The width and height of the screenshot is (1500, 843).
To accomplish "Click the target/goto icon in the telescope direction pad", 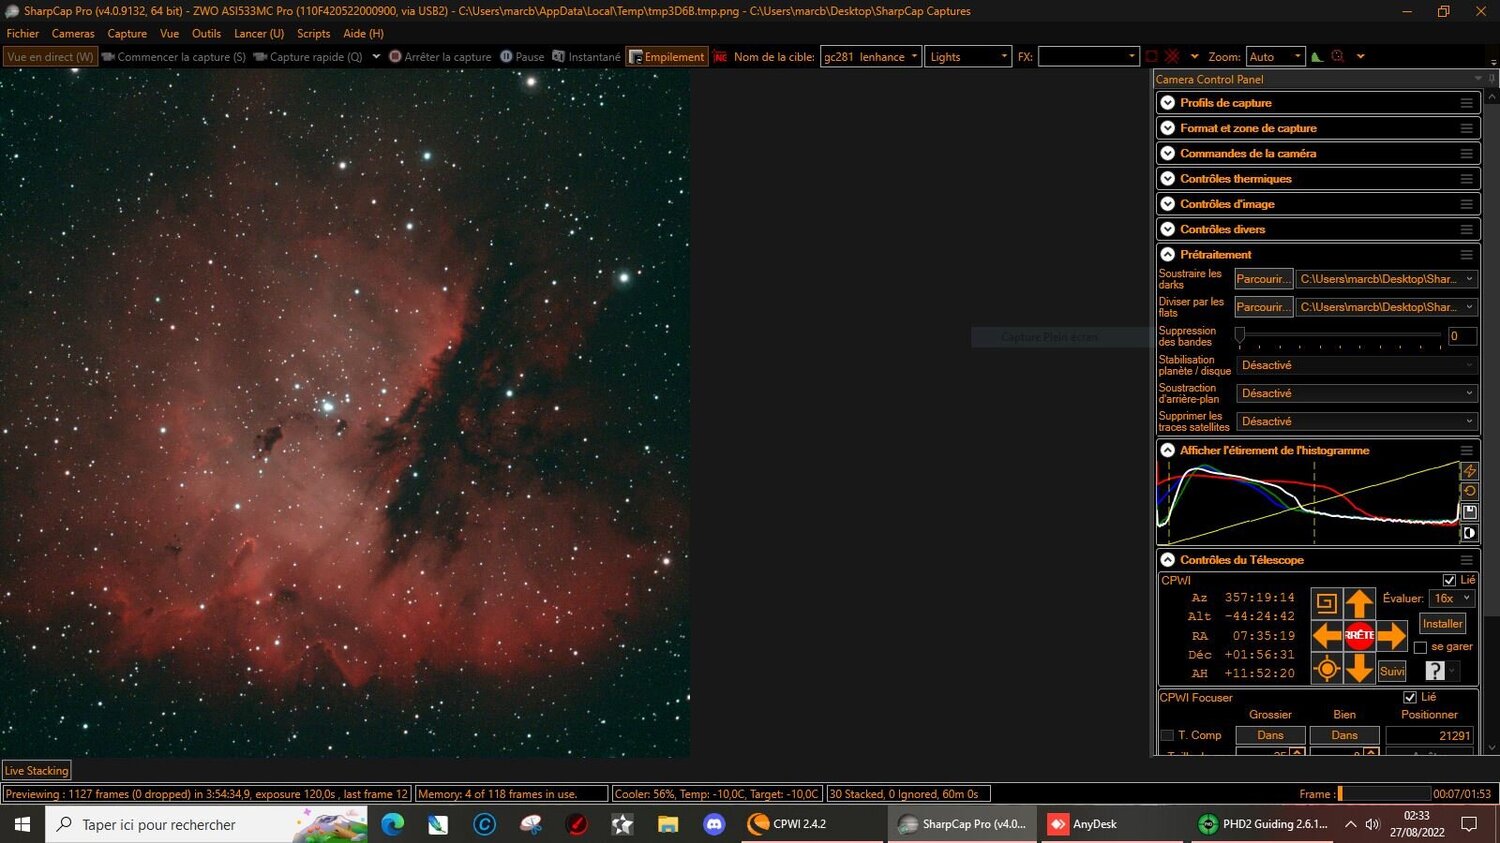I will pyautogui.click(x=1327, y=668).
